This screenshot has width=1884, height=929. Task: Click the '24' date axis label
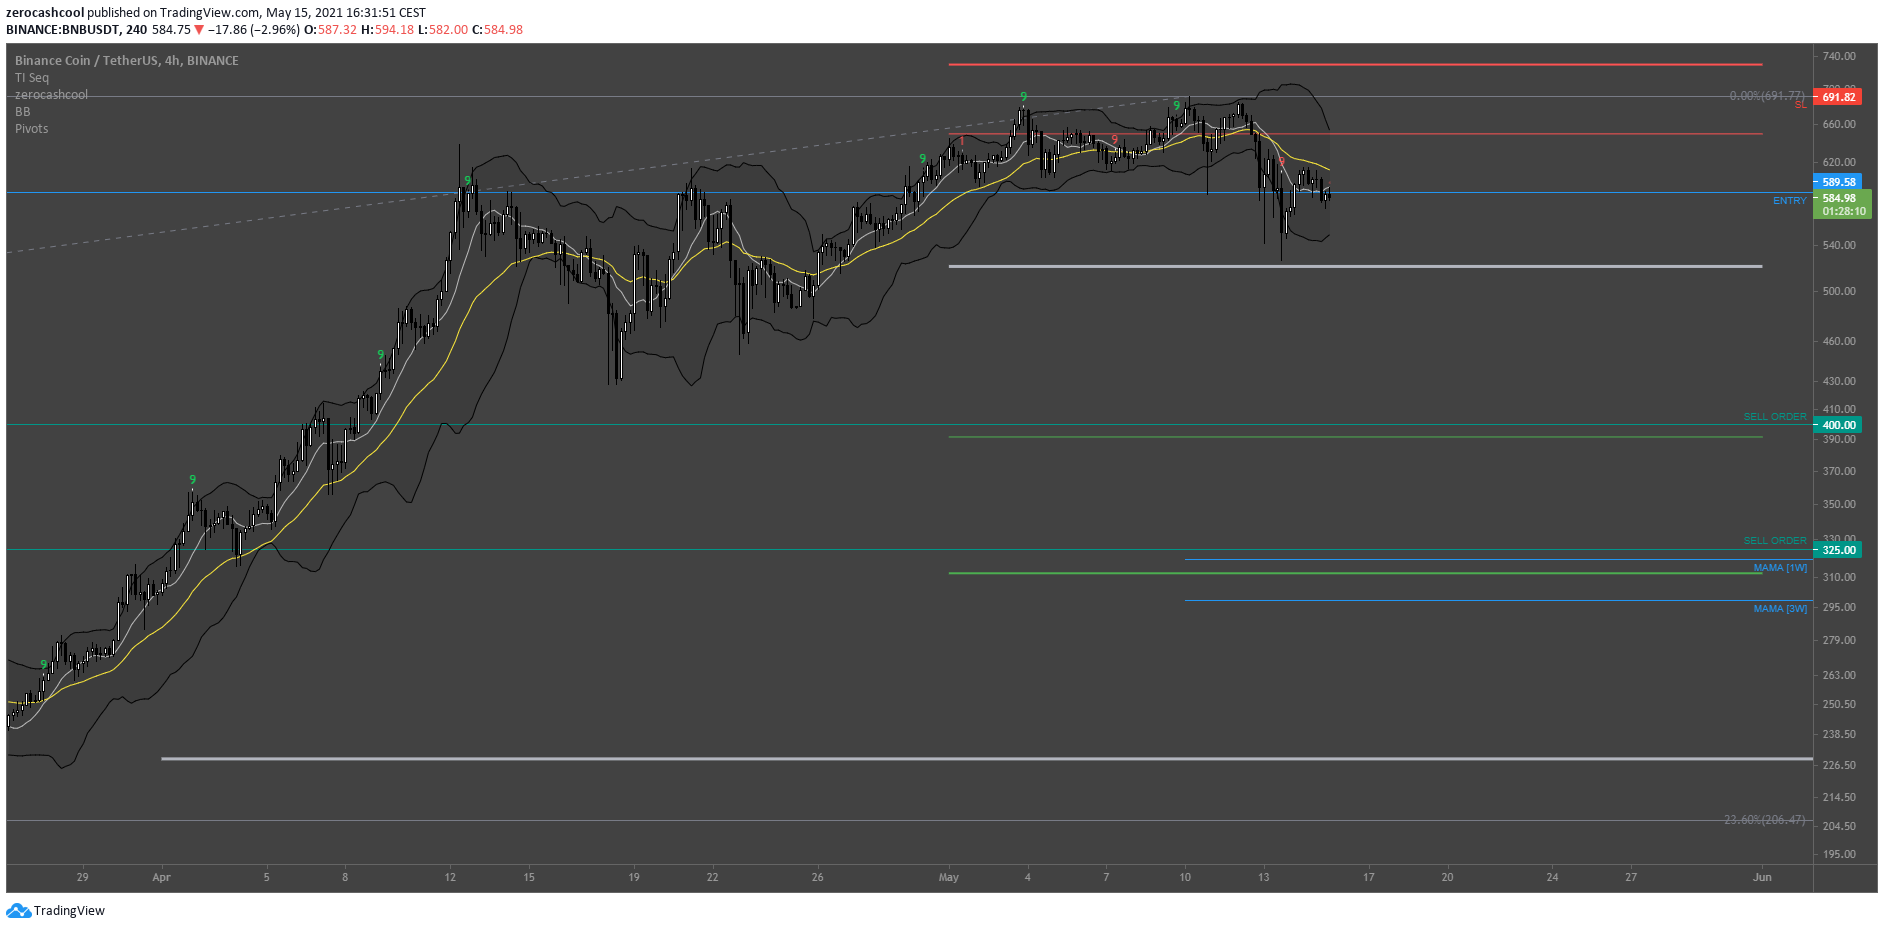(1552, 877)
